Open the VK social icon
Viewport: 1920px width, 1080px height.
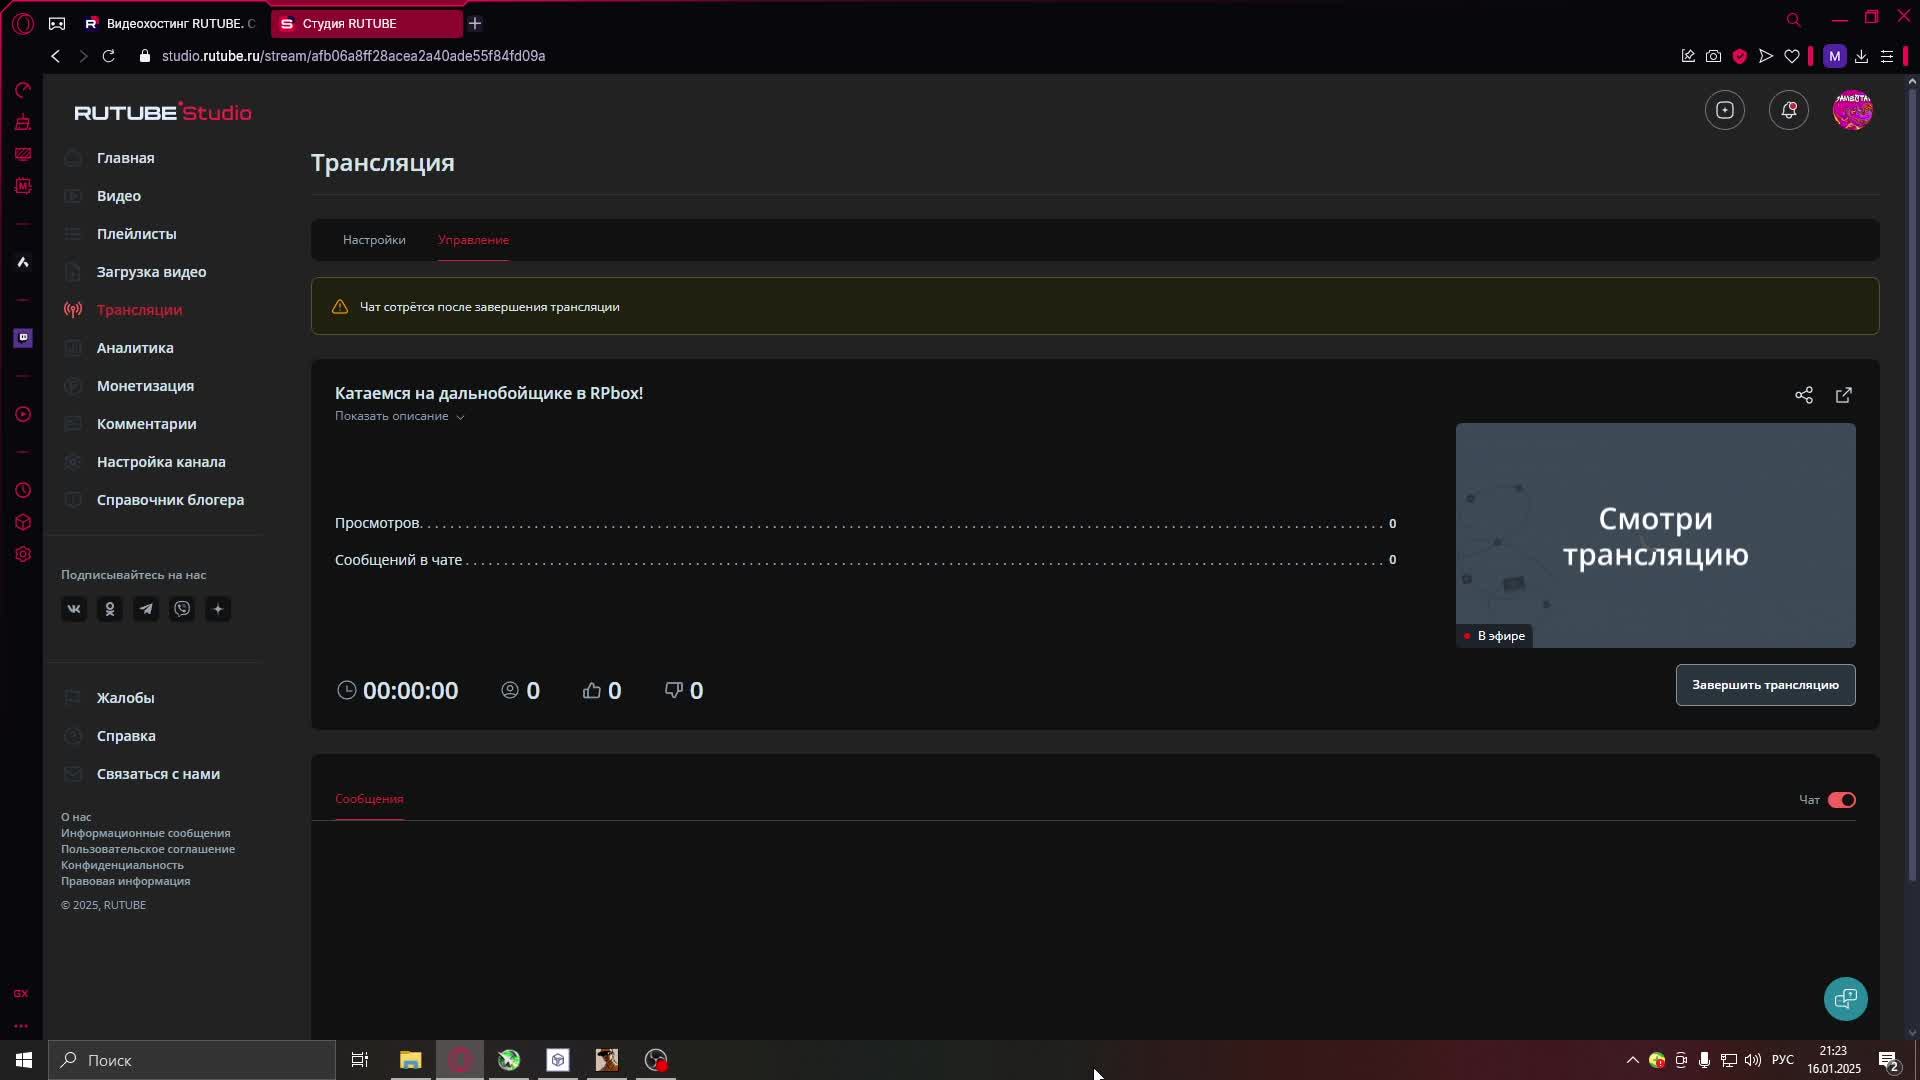click(x=74, y=609)
